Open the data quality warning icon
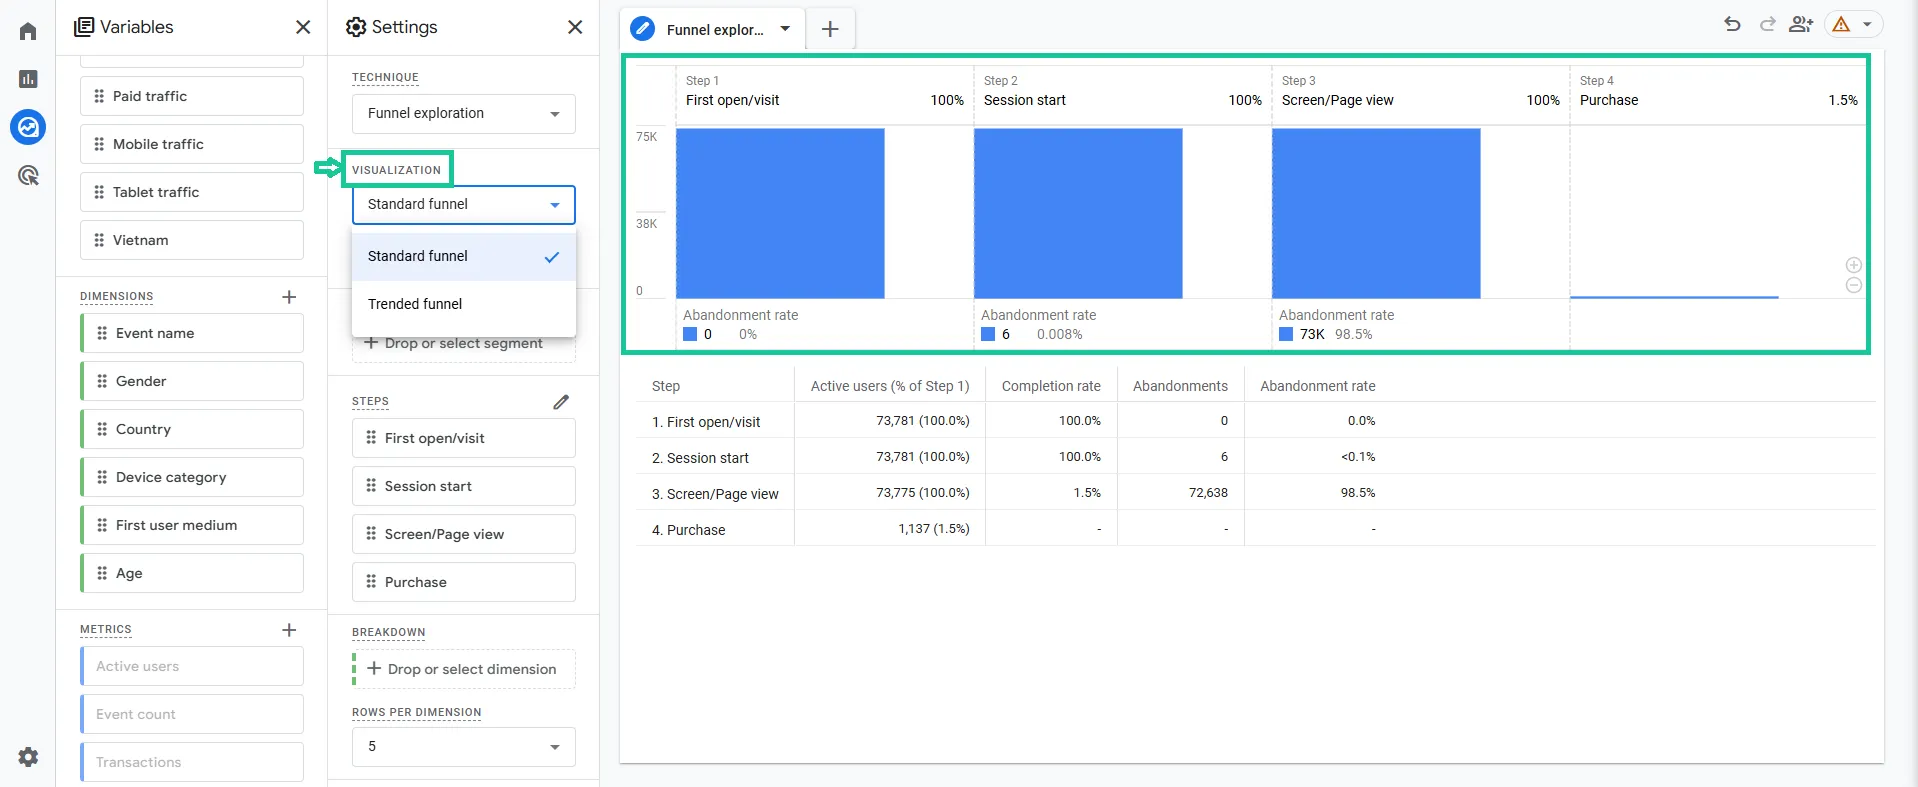The image size is (1918, 787). point(1841,25)
